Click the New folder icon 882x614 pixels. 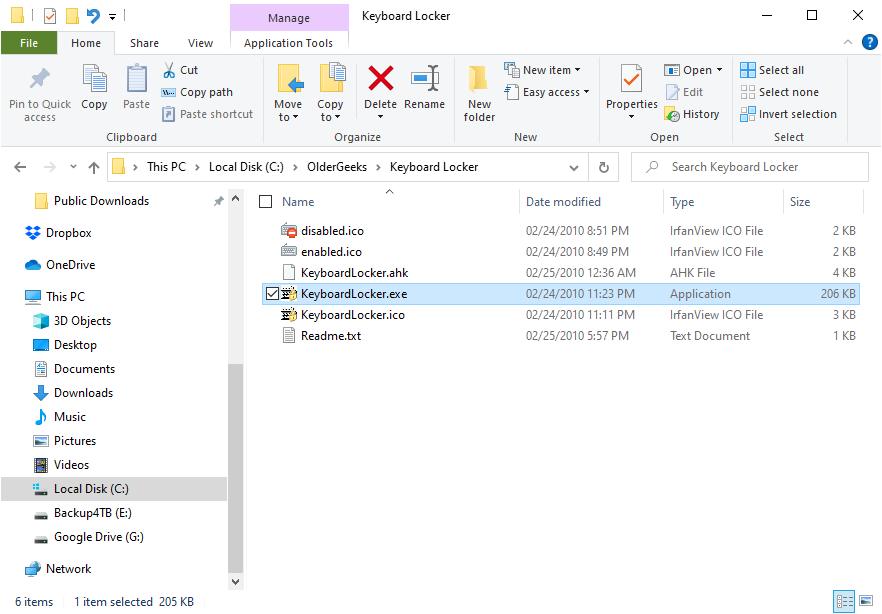[x=479, y=78]
